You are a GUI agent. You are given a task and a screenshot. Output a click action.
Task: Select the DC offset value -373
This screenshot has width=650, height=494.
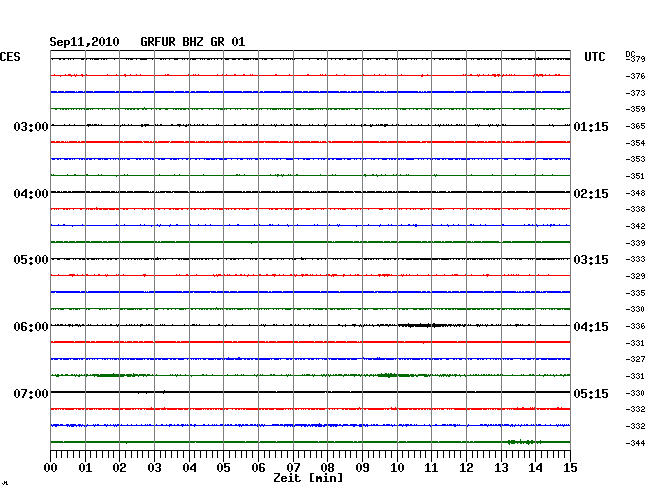pos(635,93)
